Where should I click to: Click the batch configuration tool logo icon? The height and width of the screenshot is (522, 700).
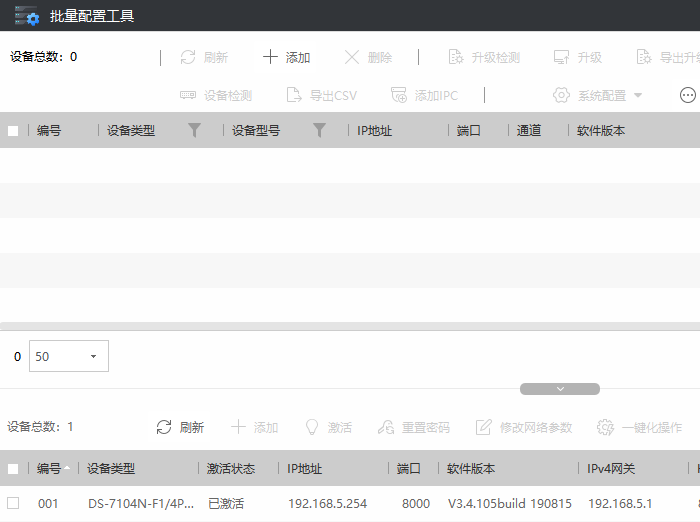click(27, 16)
